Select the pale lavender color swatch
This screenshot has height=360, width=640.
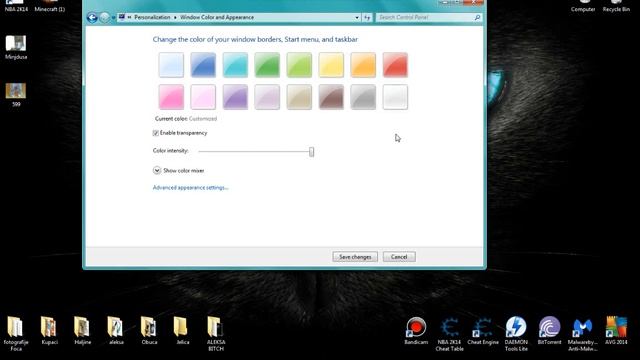tap(267, 97)
